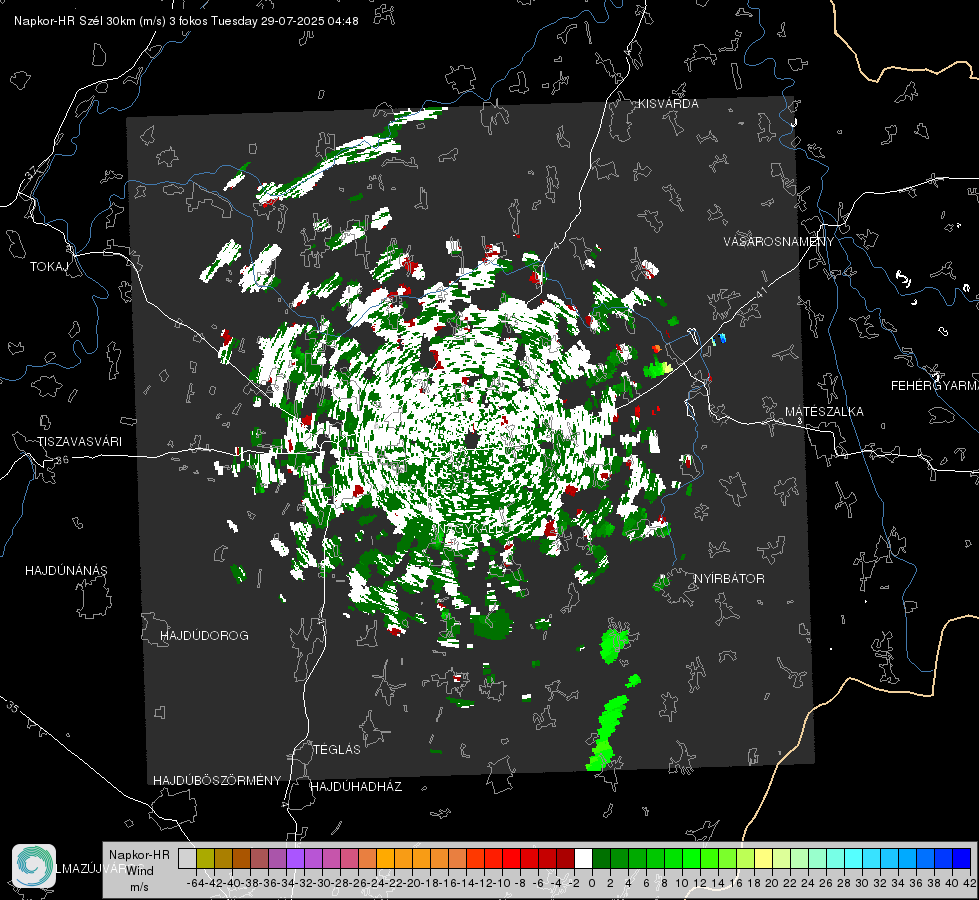This screenshot has width=979, height=900.
Task: Click the white swatch between -2 and 0
Action: click(x=583, y=858)
